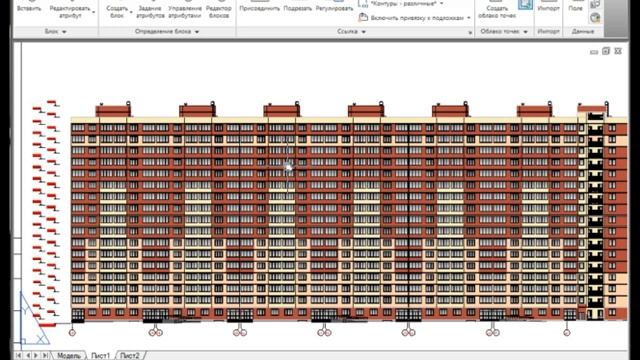
Task: Restore the drawing viewport window
Action: click(x=606, y=51)
